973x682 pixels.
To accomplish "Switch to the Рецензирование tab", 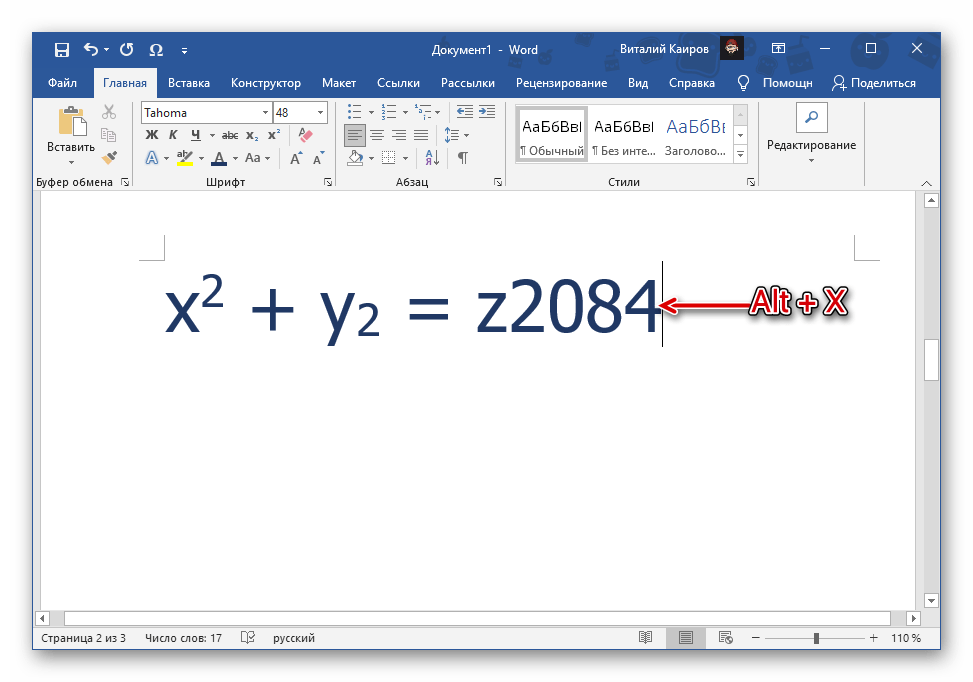I will [561, 83].
